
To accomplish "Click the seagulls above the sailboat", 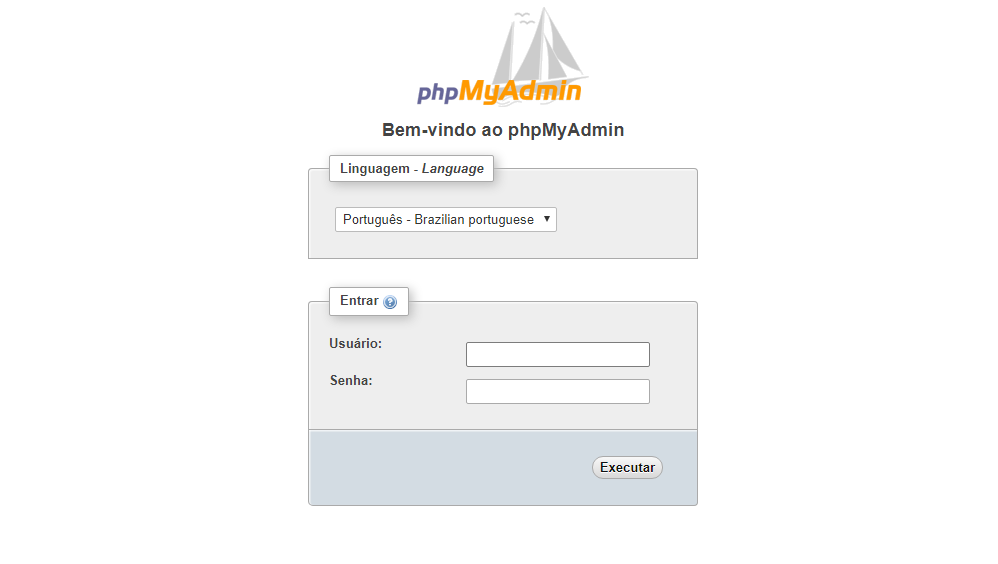I will coord(524,18).
